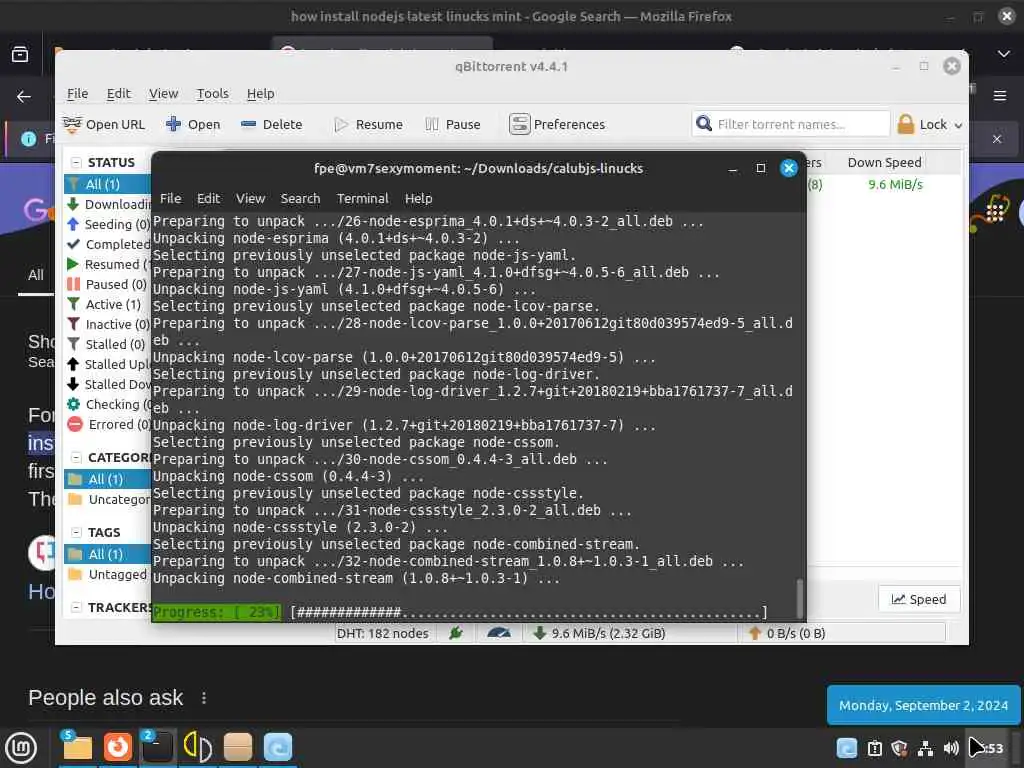Viewport: 1024px width, 768px height.
Task: Click the network tray icon
Action: click(x=925, y=748)
